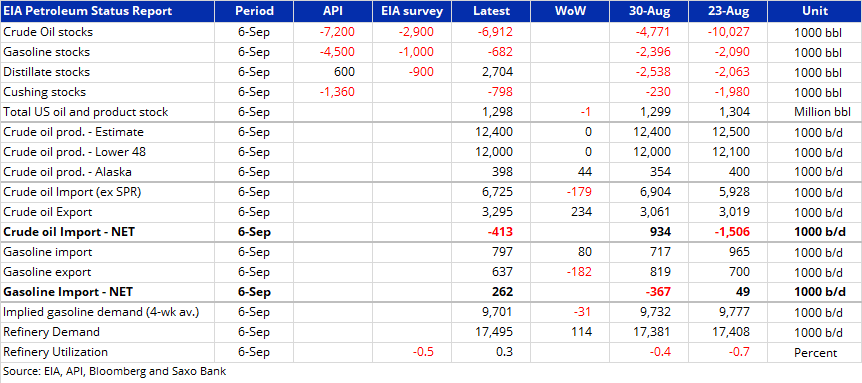This screenshot has width=862, height=383.
Task: Click the 23-Aug value -10,027
Action: tap(729, 32)
